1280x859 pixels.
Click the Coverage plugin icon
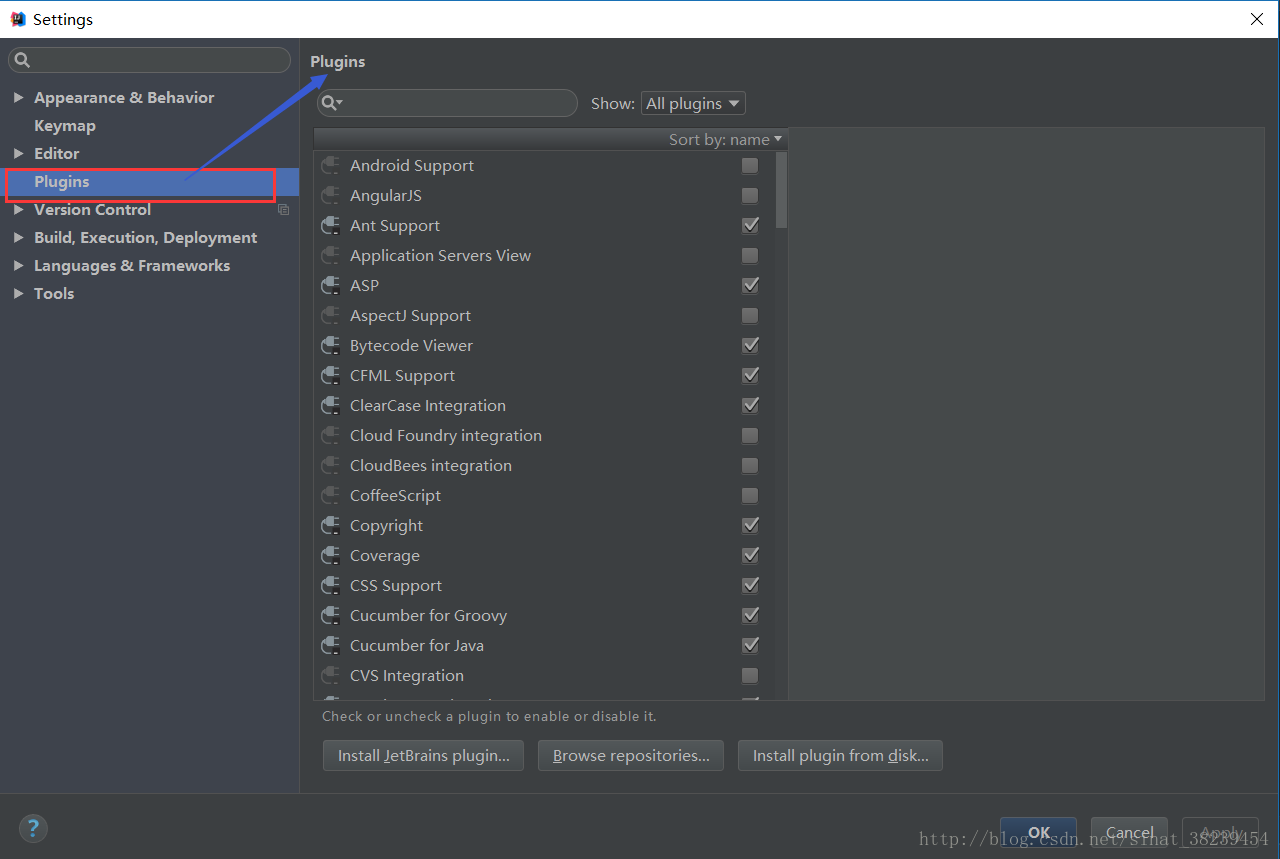click(330, 556)
